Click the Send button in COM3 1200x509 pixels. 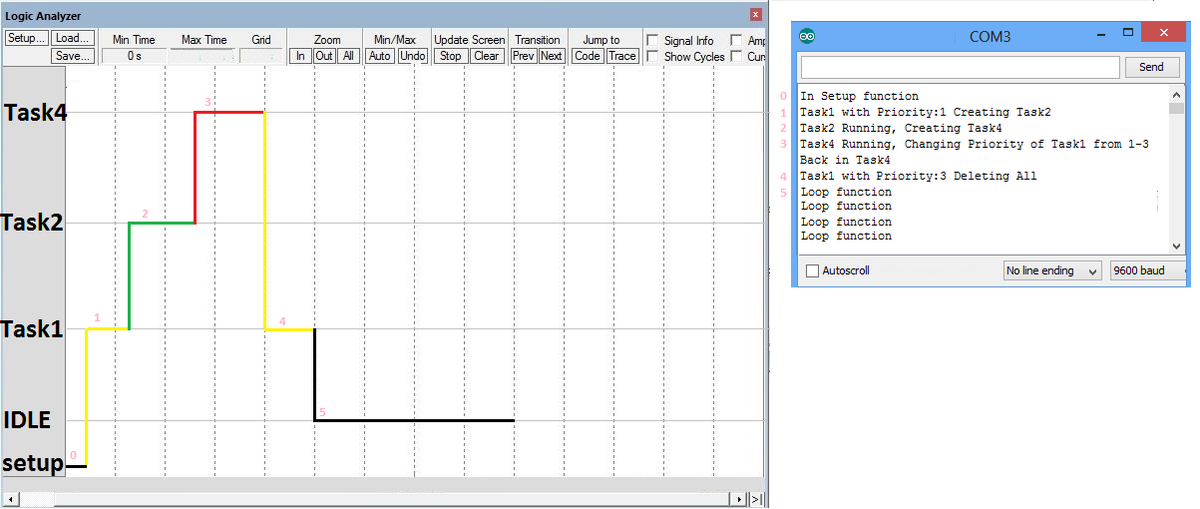[1151, 67]
